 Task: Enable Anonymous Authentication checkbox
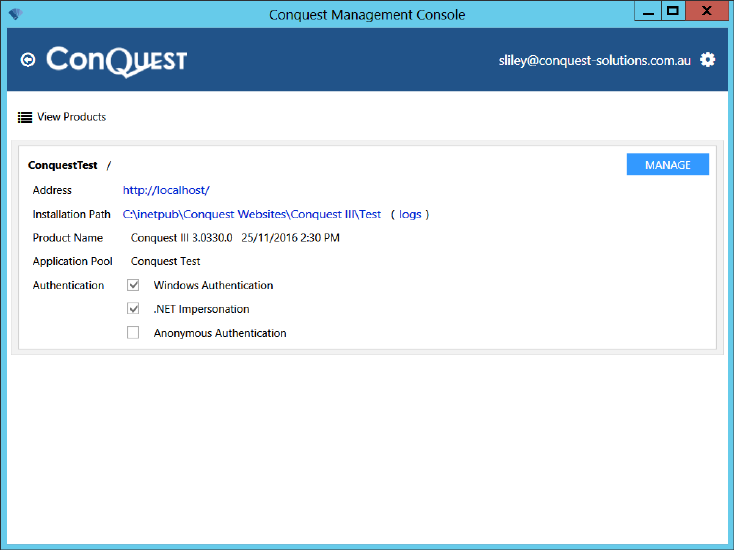[x=133, y=332]
